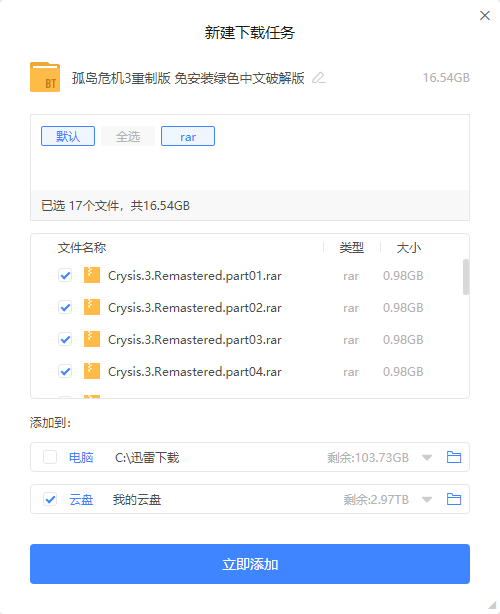The image size is (500, 614).
Task: Uncheck Crysis.3.Remastered.part01.rar
Action: click(x=65, y=275)
